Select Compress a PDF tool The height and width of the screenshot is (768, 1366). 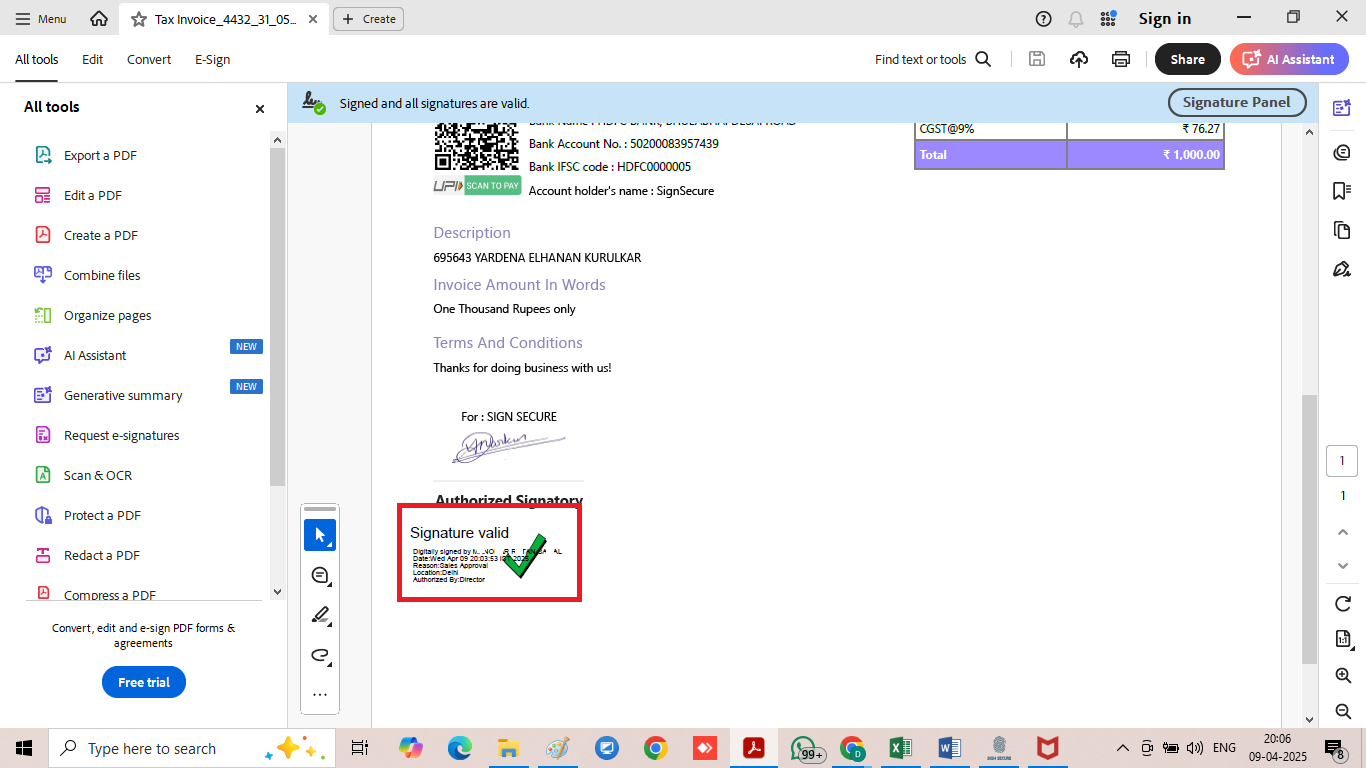click(x=109, y=594)
